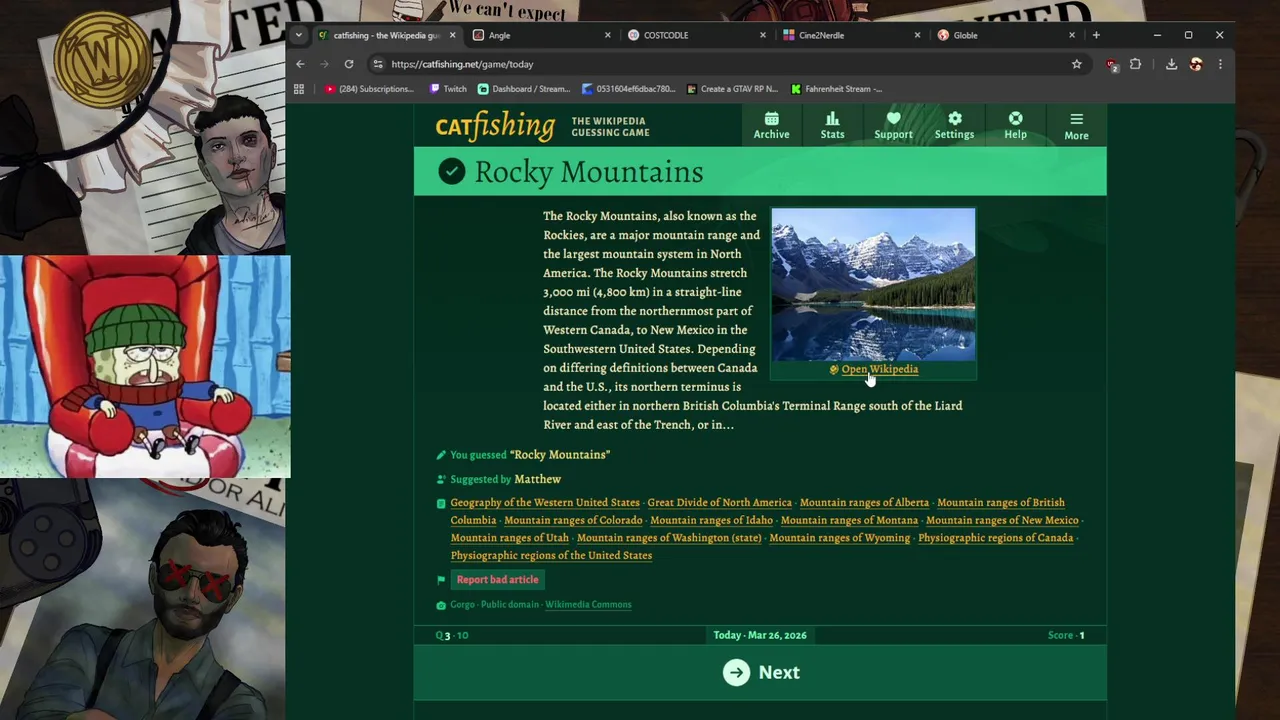Screen dimensions: 1280x720
Task: Open Great Divide of North America category
Action: point(719,503)
